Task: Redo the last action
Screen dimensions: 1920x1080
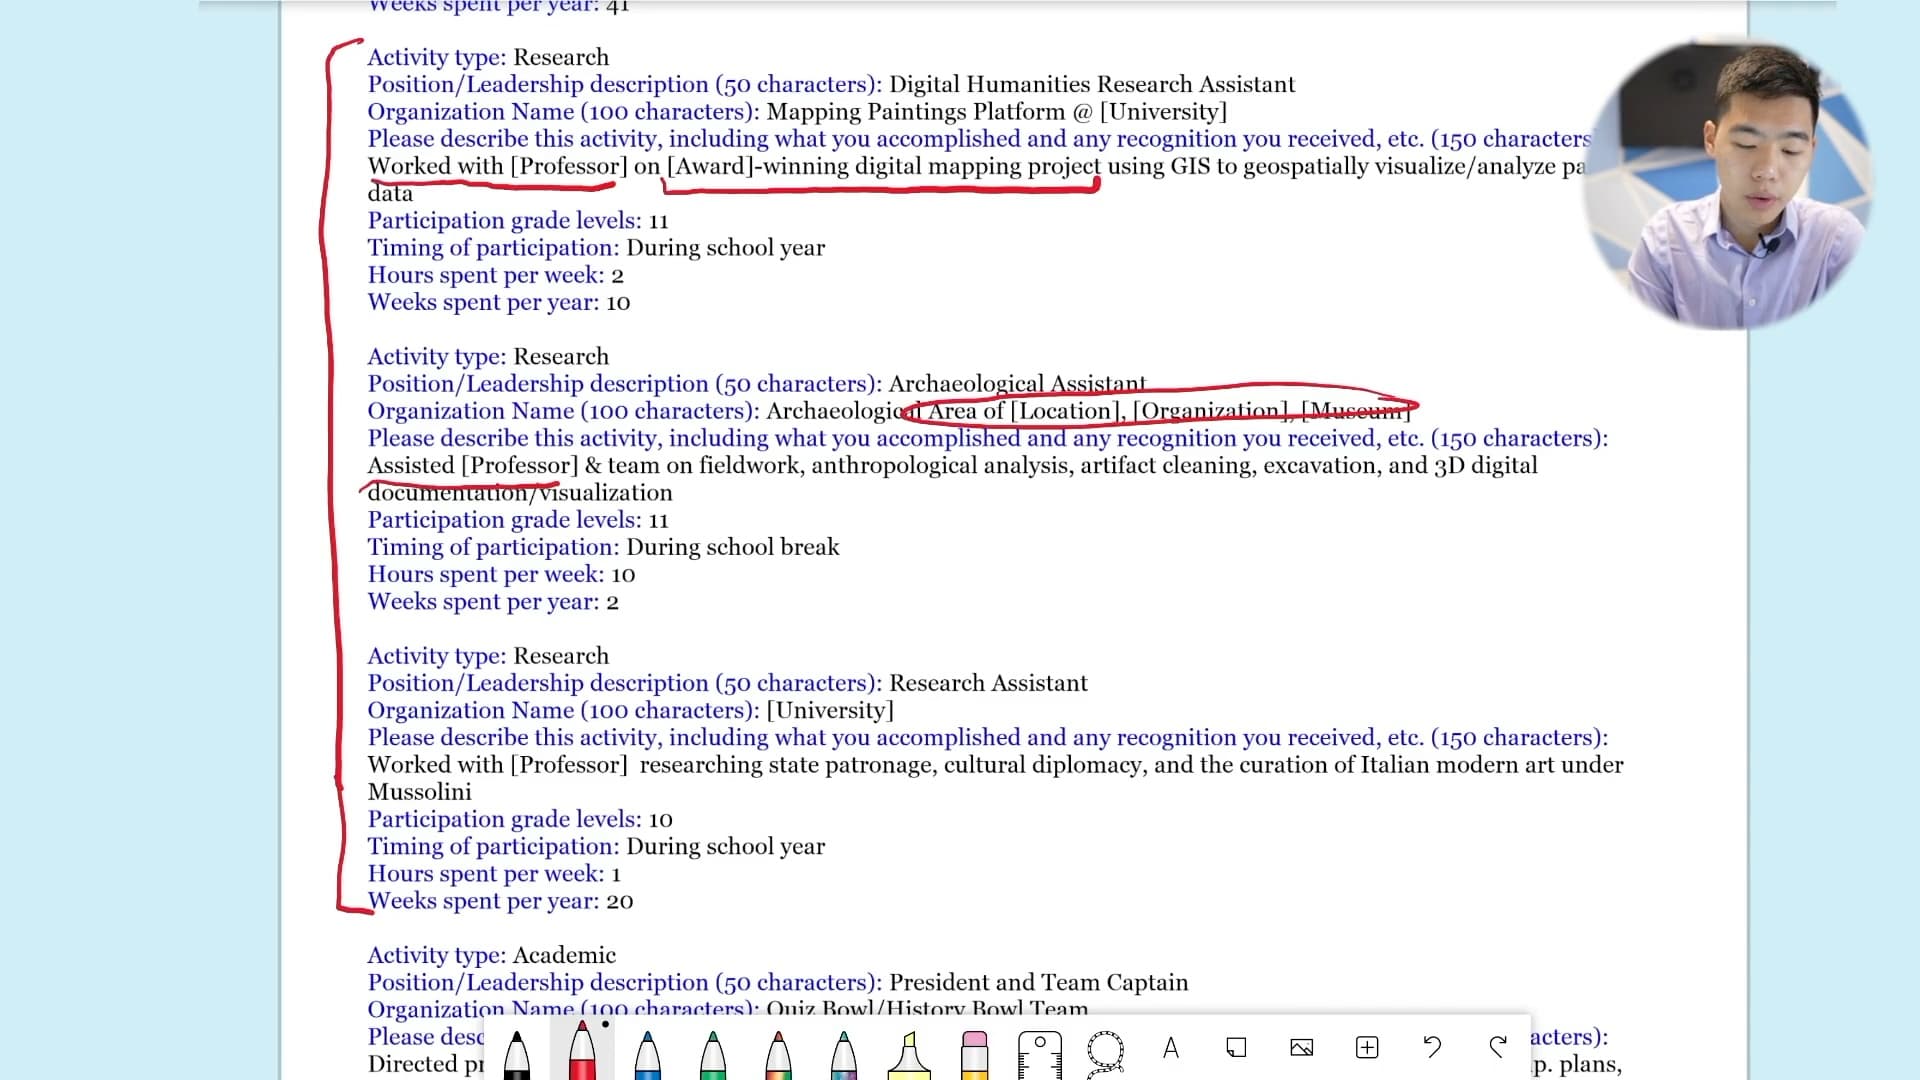Action: [1497, 1047]
